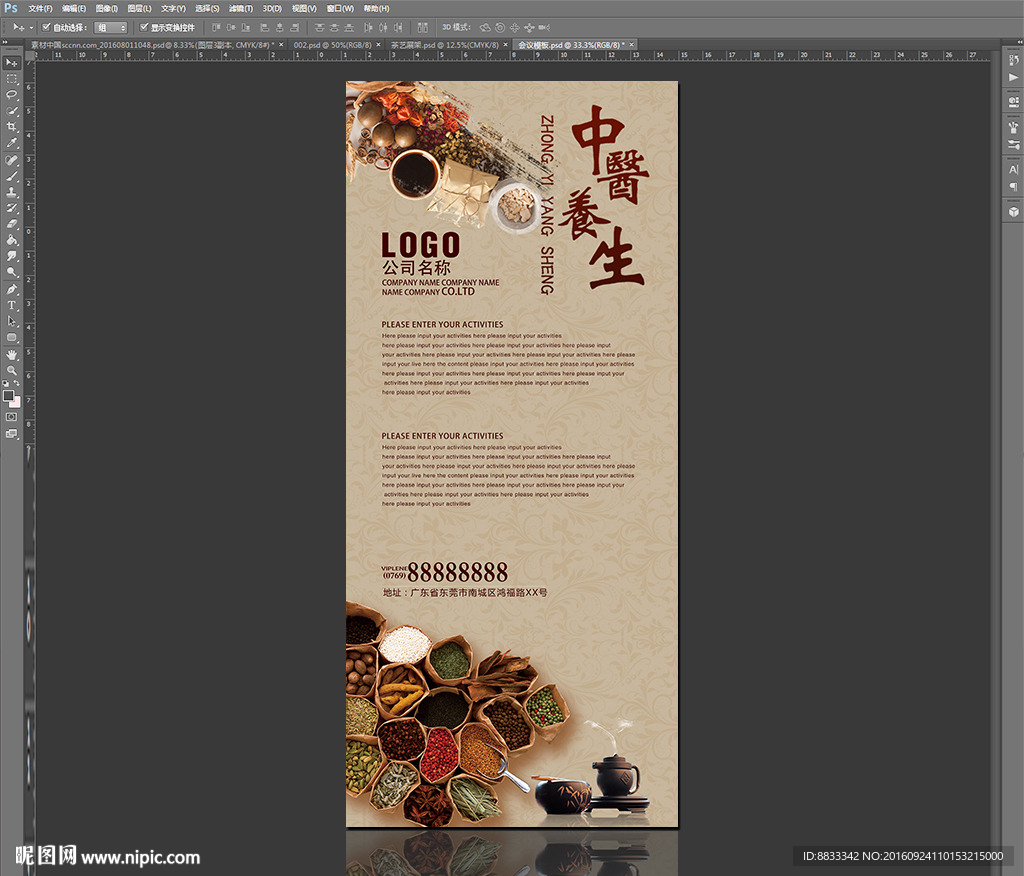Open the Properties panel icon
Screen dimensions: 1024x876
tap(1014, 102)
